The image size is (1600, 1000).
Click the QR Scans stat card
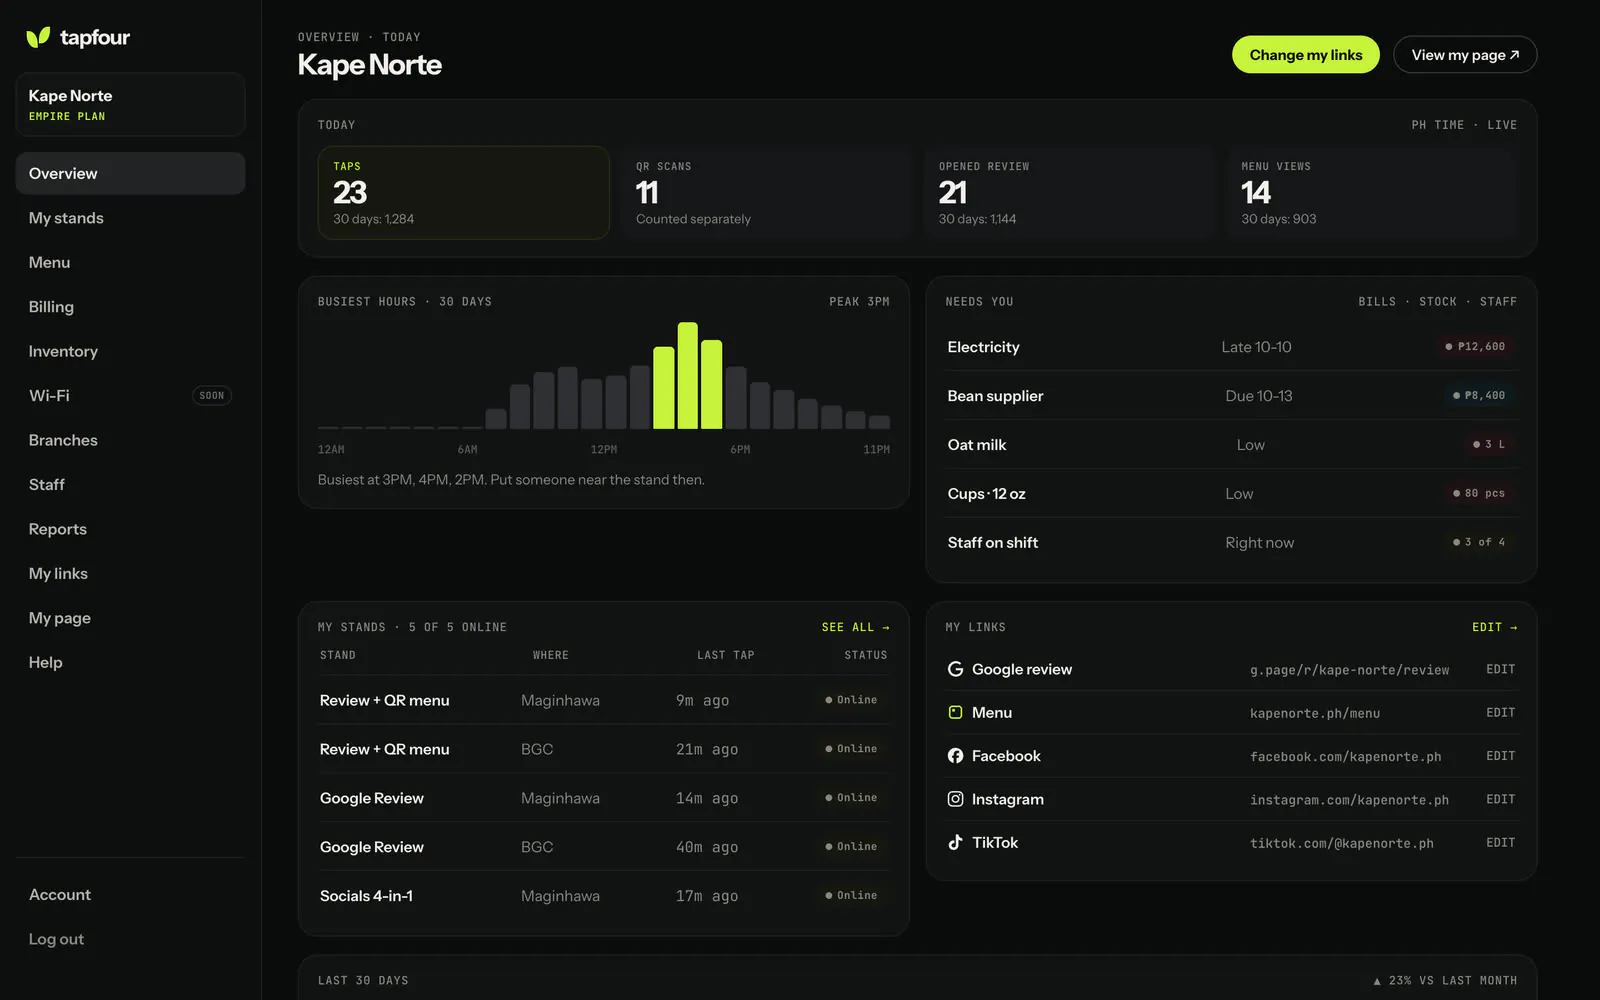click(766, 193)
